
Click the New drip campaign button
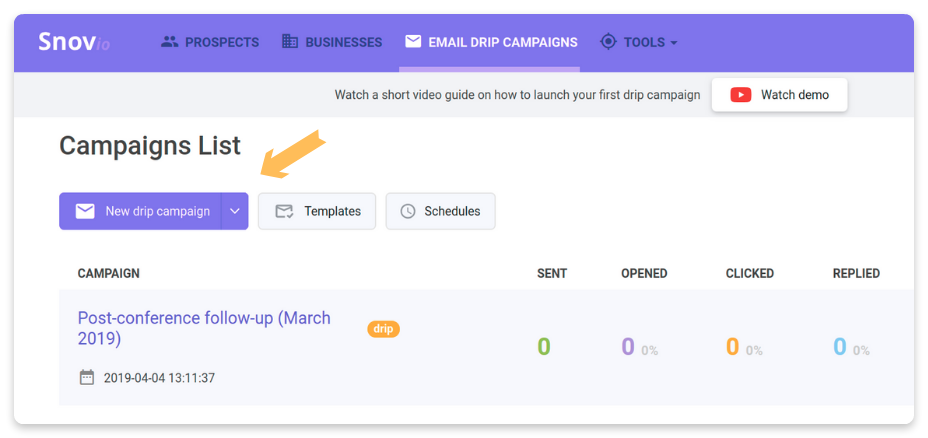pos(140,211)
